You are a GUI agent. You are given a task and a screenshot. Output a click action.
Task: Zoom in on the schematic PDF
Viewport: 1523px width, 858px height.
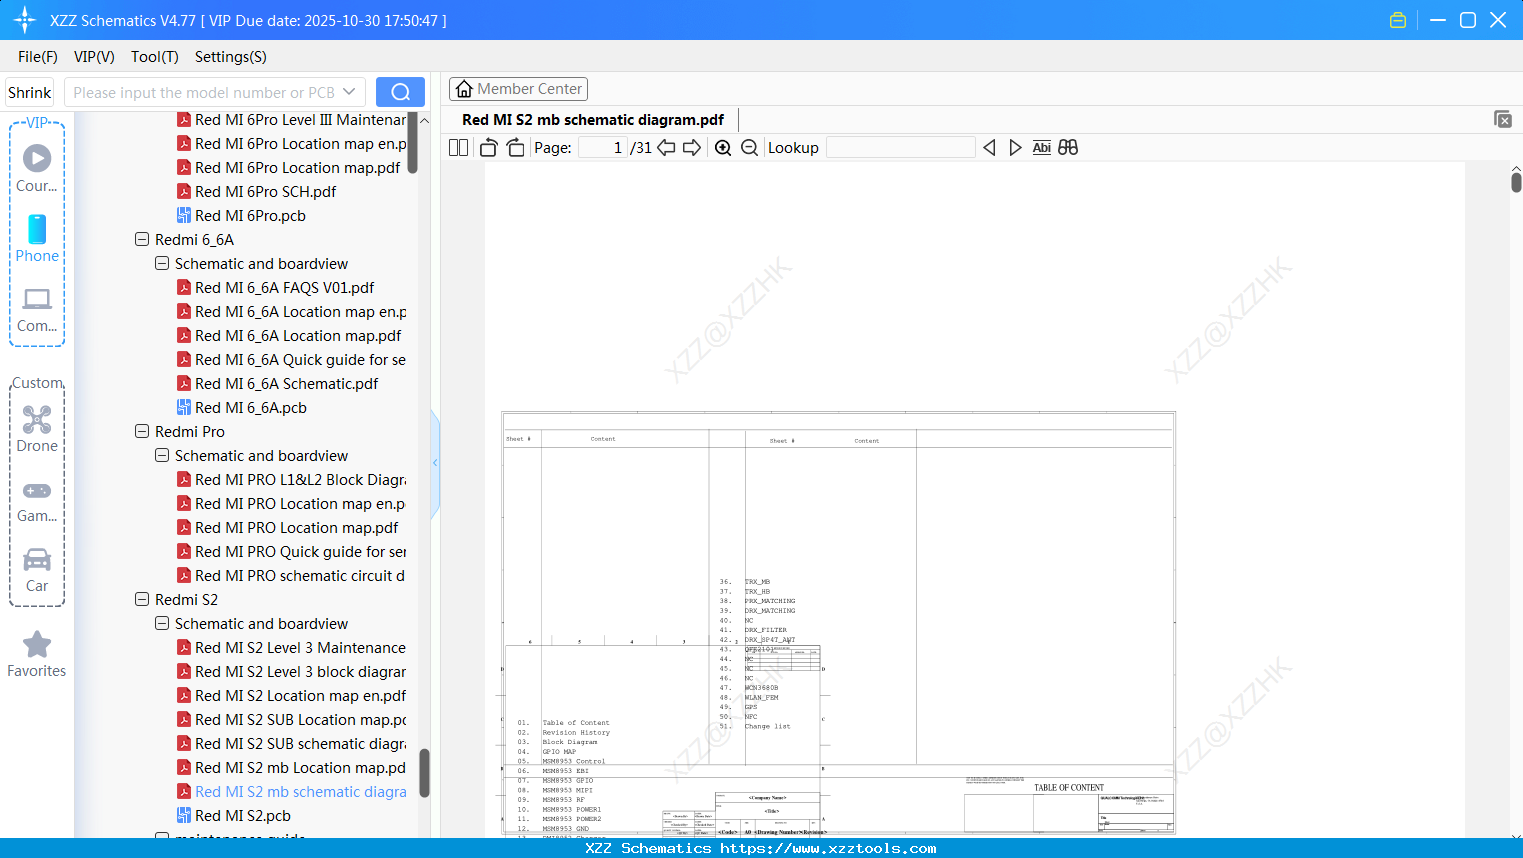point(722,147)
